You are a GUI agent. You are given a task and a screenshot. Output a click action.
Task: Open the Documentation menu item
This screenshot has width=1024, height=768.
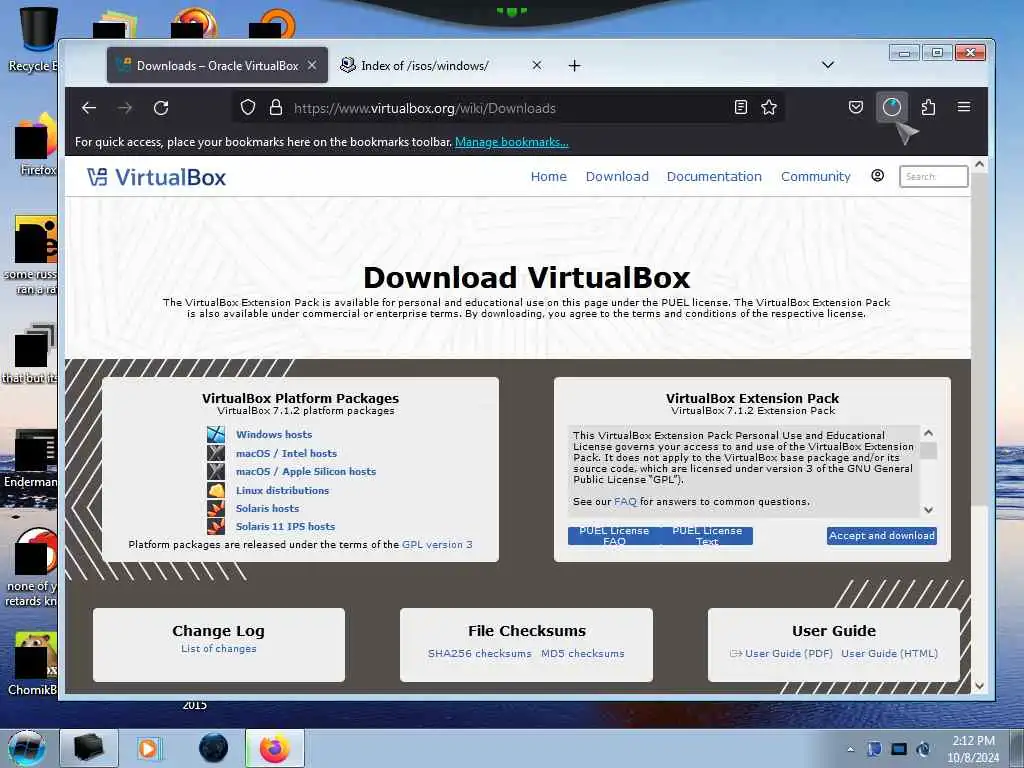(714, 176)
